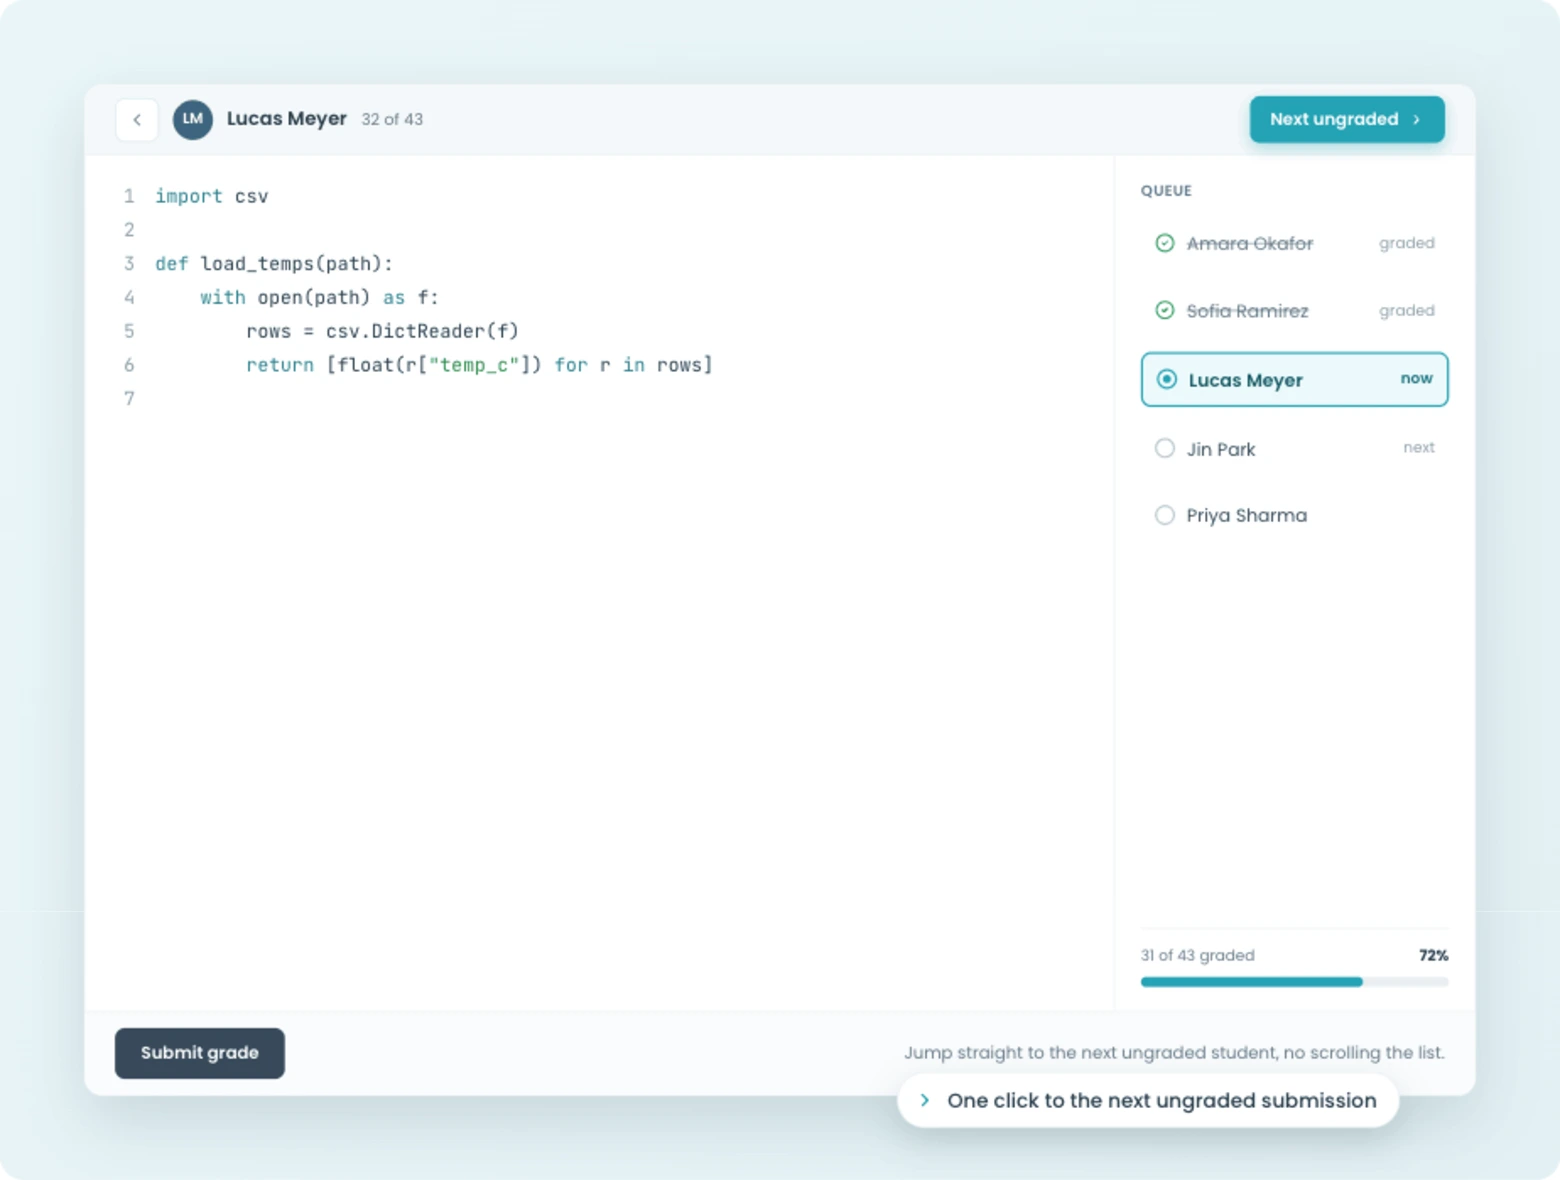Click 'One click to the next ungraded submission'
Screen dimensions: 1560x1180
(1162, 1100)
